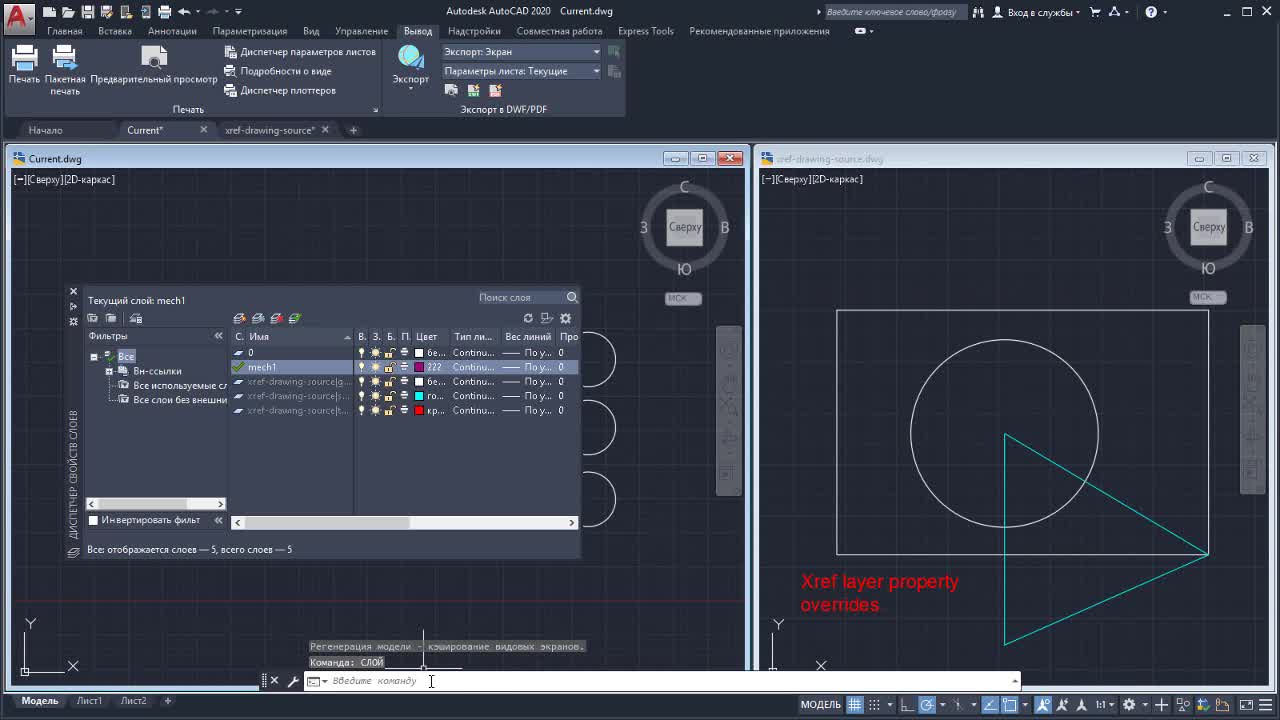Open Express Tools ribbon tab

click(646, 31)
